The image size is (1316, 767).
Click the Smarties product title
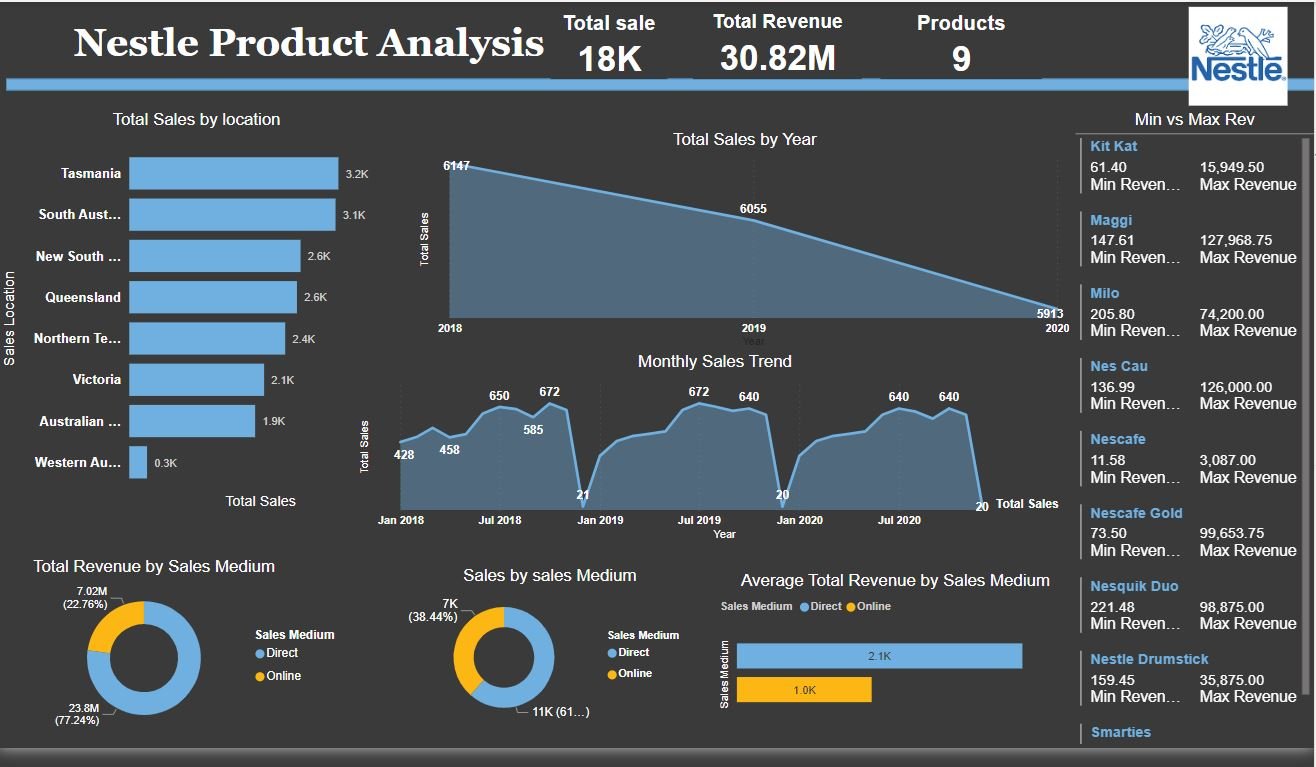[1120, 732]
